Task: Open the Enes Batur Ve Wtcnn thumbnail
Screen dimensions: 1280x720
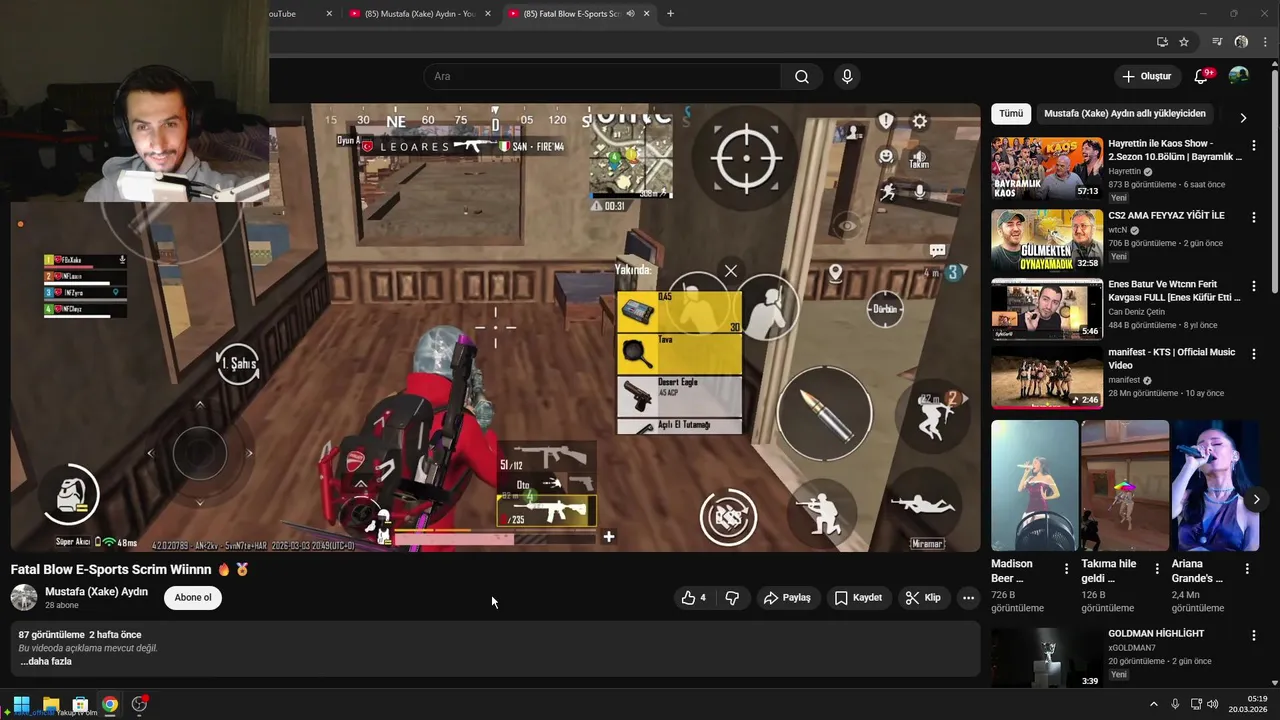Action: click(x=1047, y=309)
